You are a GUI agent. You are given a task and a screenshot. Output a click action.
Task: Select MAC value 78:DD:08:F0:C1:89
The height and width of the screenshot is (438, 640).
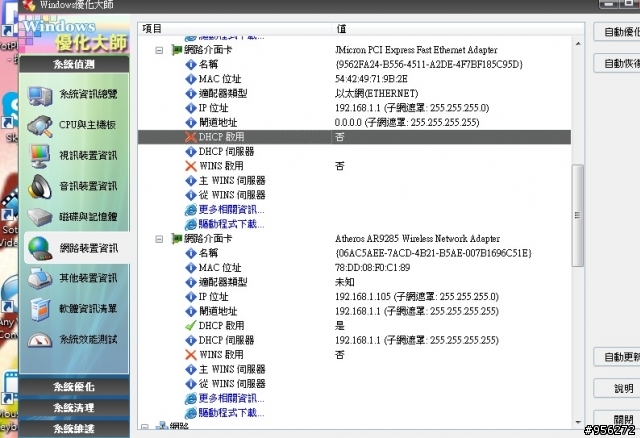[372, 268]
